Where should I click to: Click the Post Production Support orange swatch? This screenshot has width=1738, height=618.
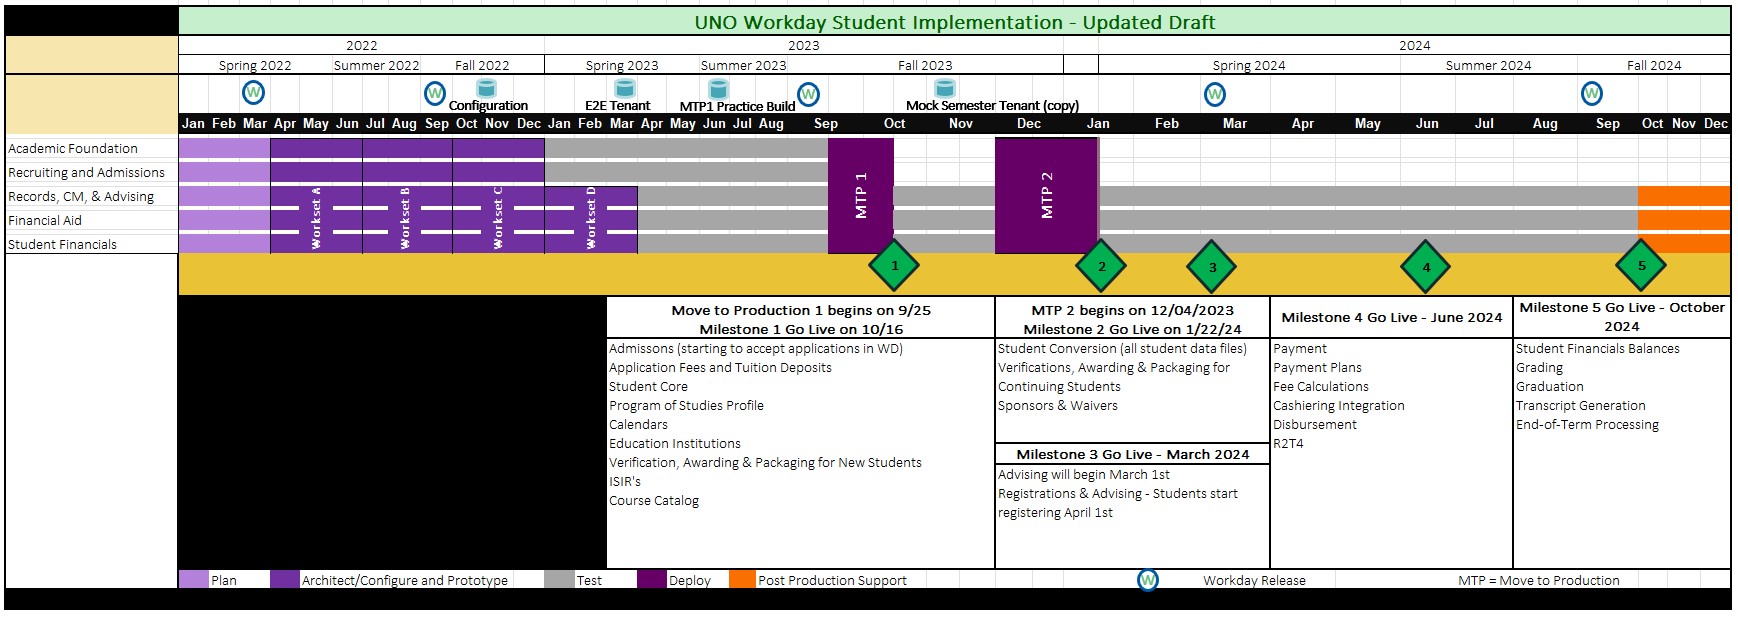742,580
